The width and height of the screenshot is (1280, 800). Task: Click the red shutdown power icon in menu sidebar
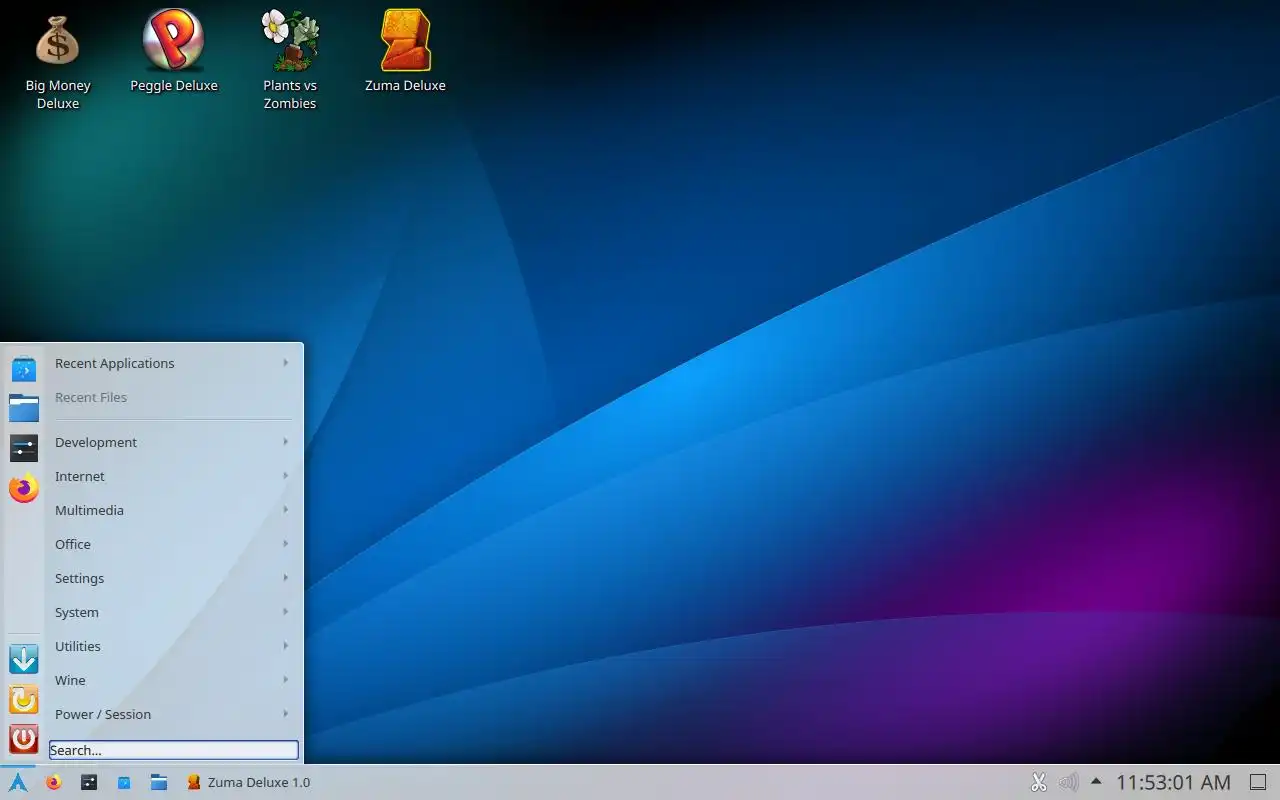24,739
